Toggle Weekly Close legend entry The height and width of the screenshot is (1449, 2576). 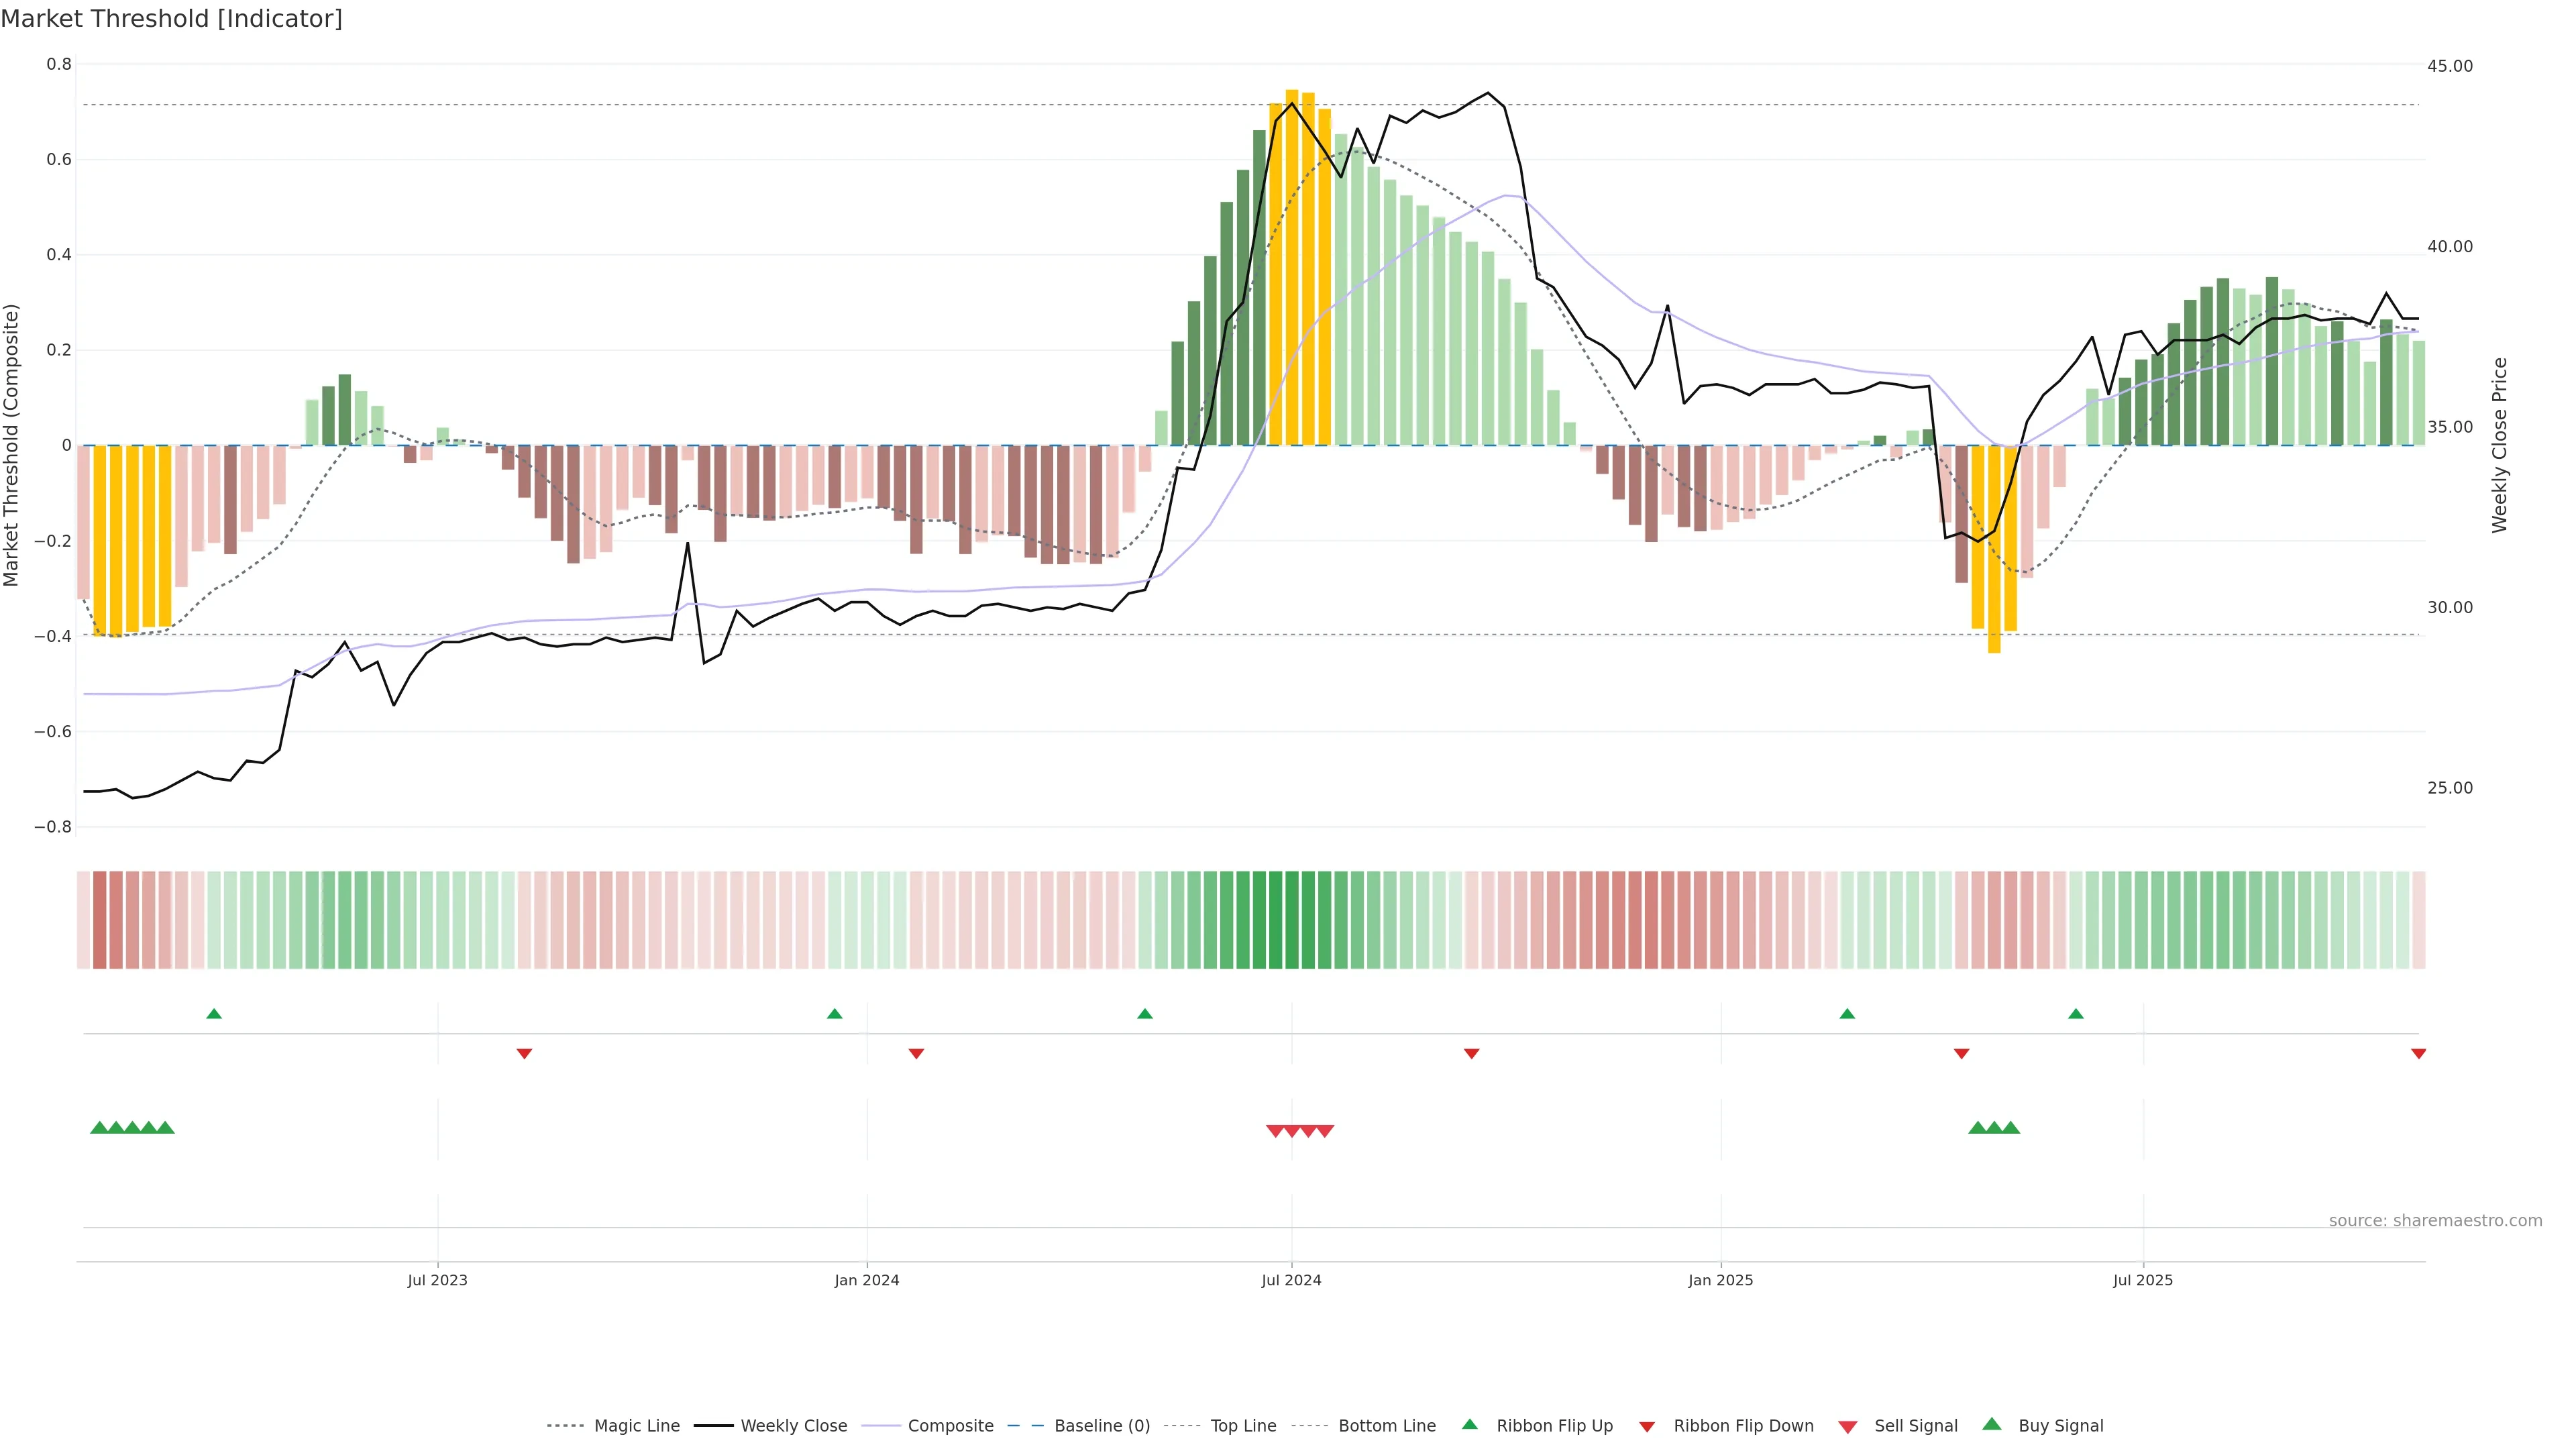(x=793, y=1426)
